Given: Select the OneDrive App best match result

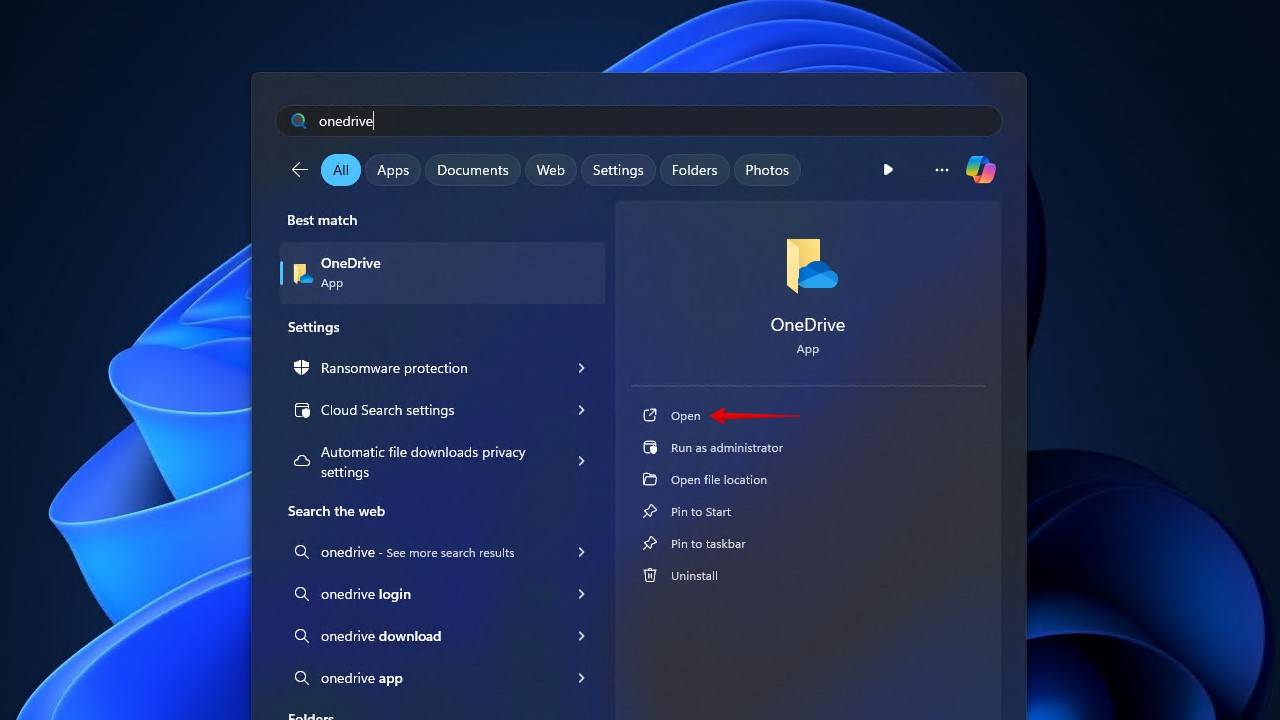Looking at the screenshot, I should click(442, 272).
